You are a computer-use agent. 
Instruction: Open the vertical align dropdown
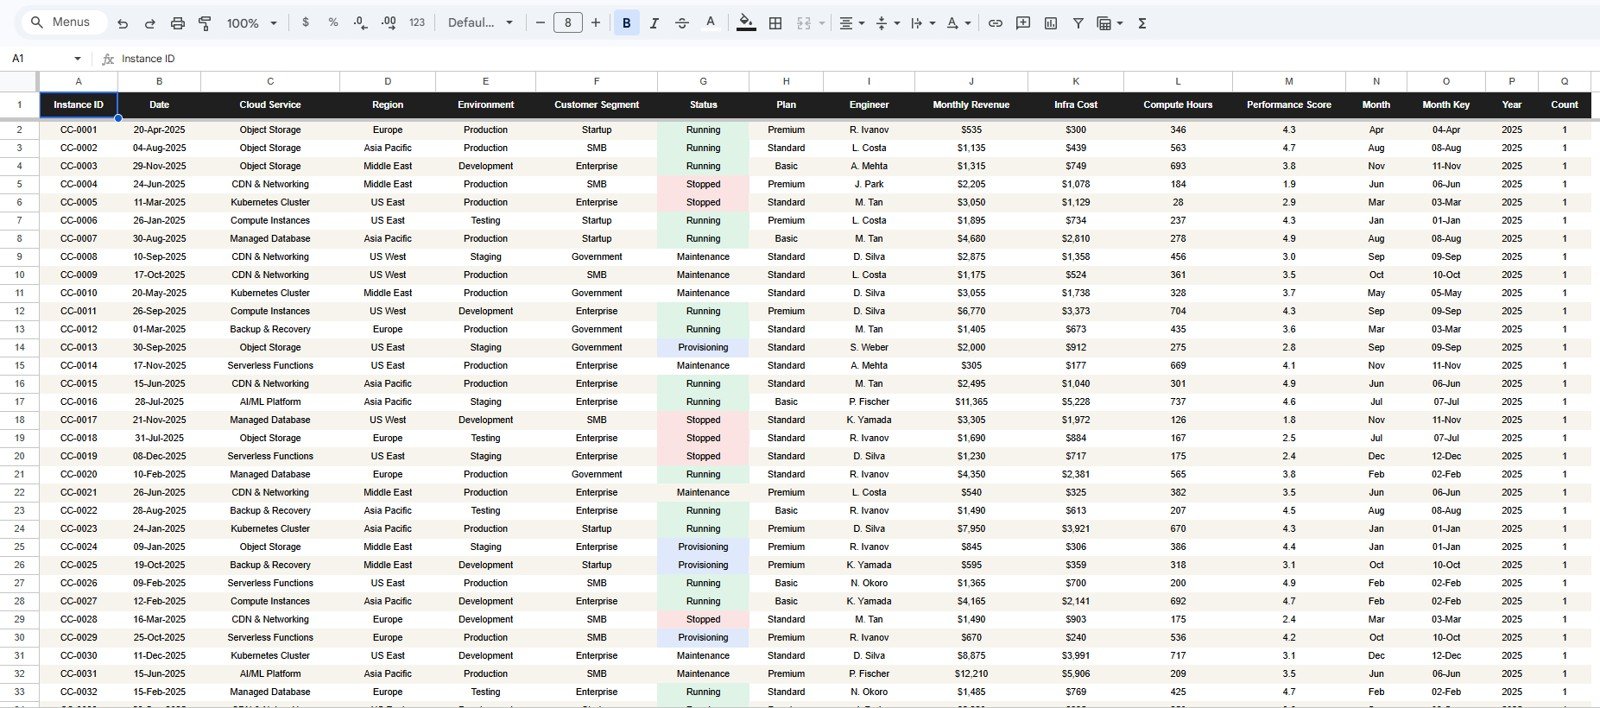[887, 22]
